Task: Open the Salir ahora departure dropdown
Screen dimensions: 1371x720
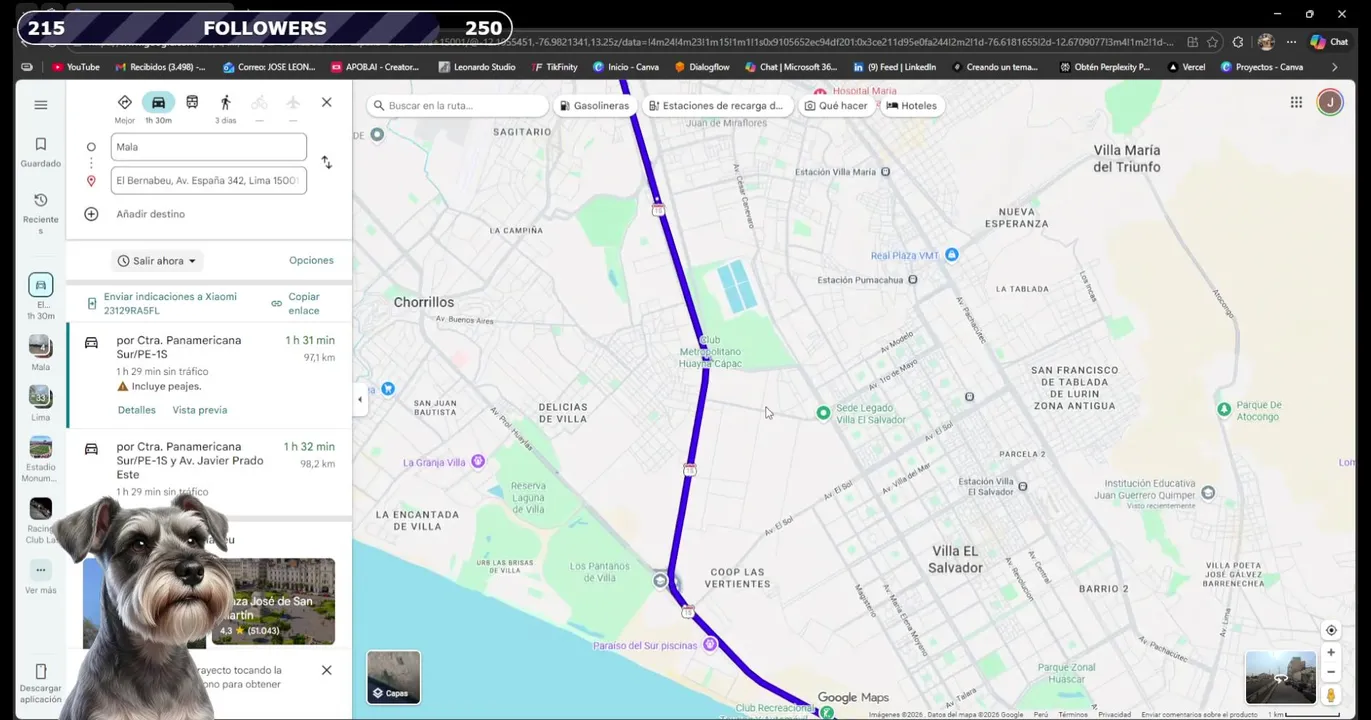Action: [x=157, y=261]
